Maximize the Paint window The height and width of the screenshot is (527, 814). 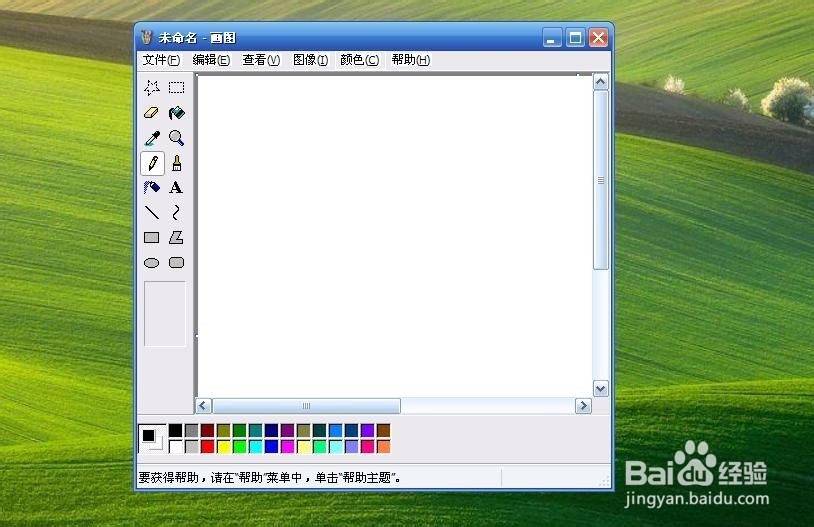(x=575, y=37)
